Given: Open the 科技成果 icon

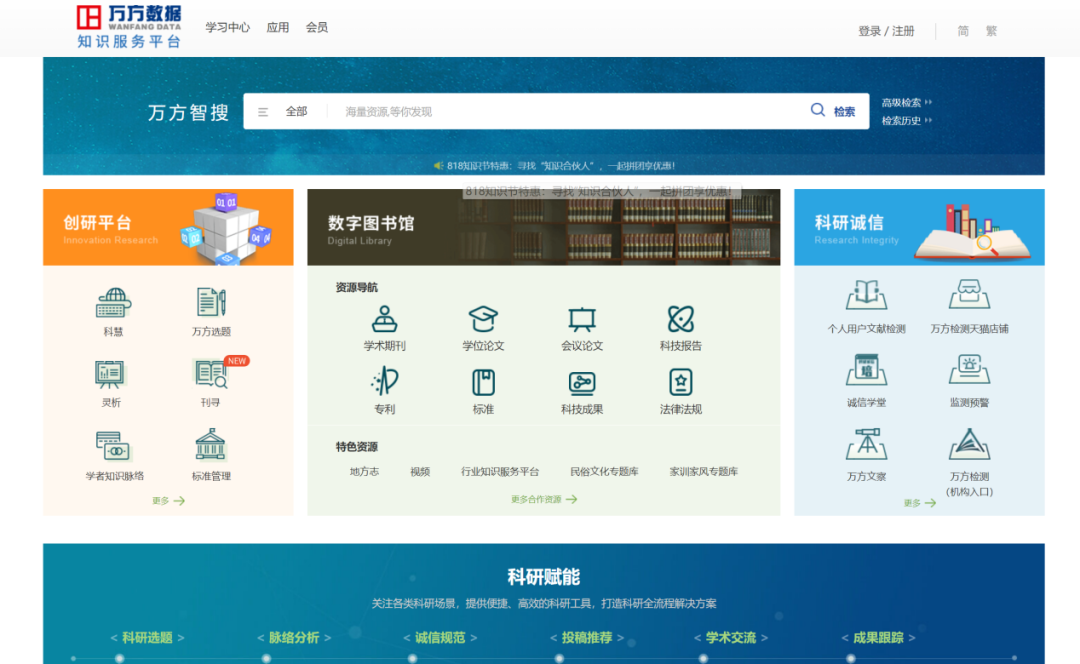Looking at the screenshot, I should (582, 383).
